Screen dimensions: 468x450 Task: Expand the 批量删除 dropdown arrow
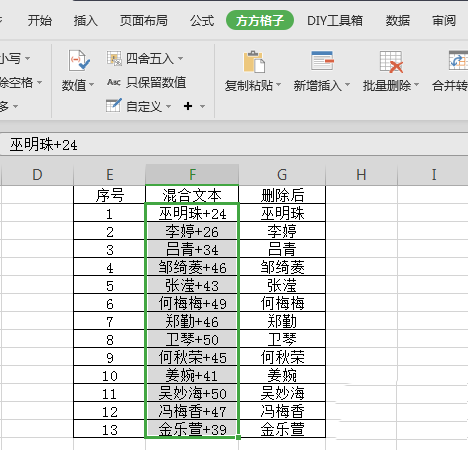[416, 85]
